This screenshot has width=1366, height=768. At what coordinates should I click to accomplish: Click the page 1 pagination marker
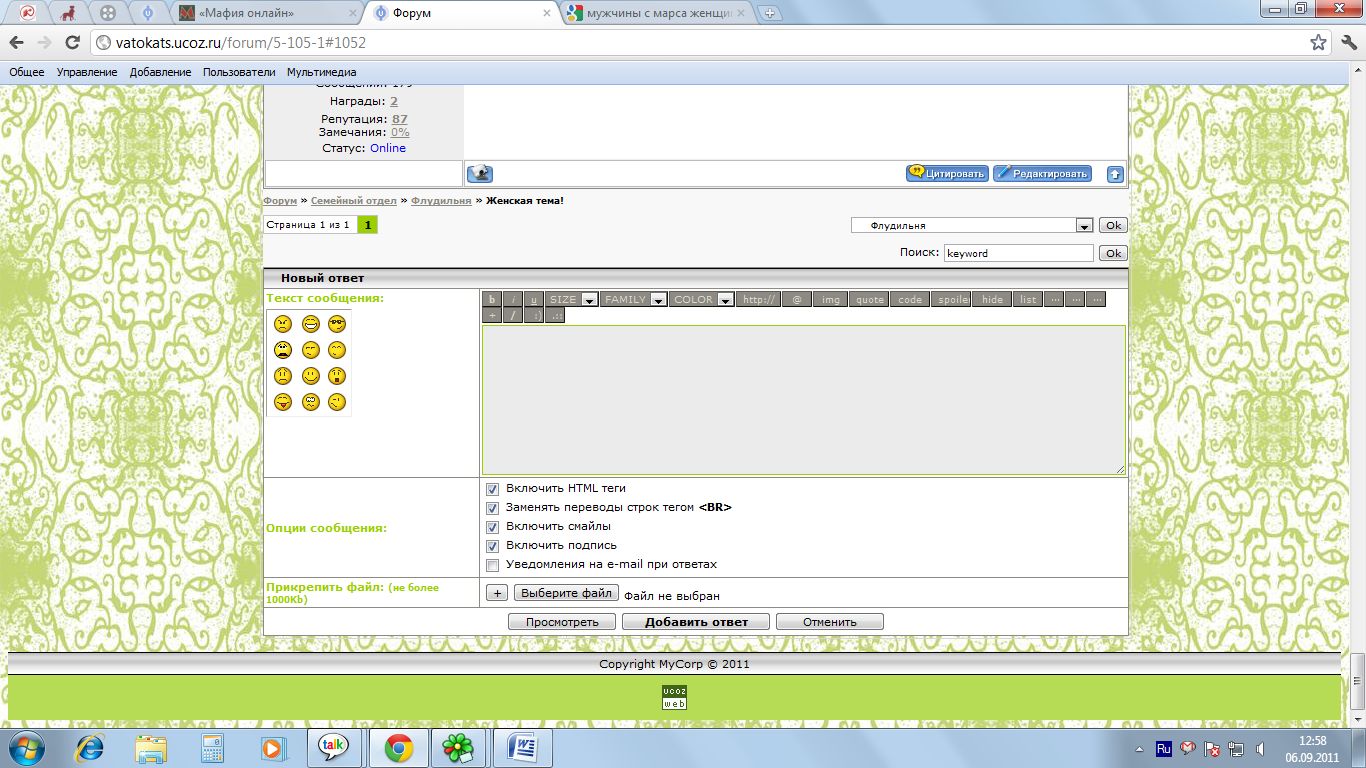368,225
